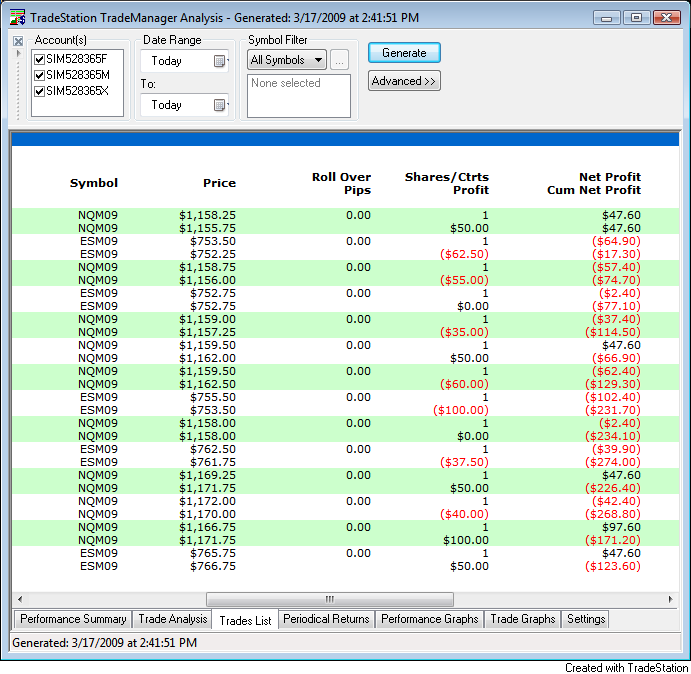Toggle account SIM528365X checkbox

40,91
